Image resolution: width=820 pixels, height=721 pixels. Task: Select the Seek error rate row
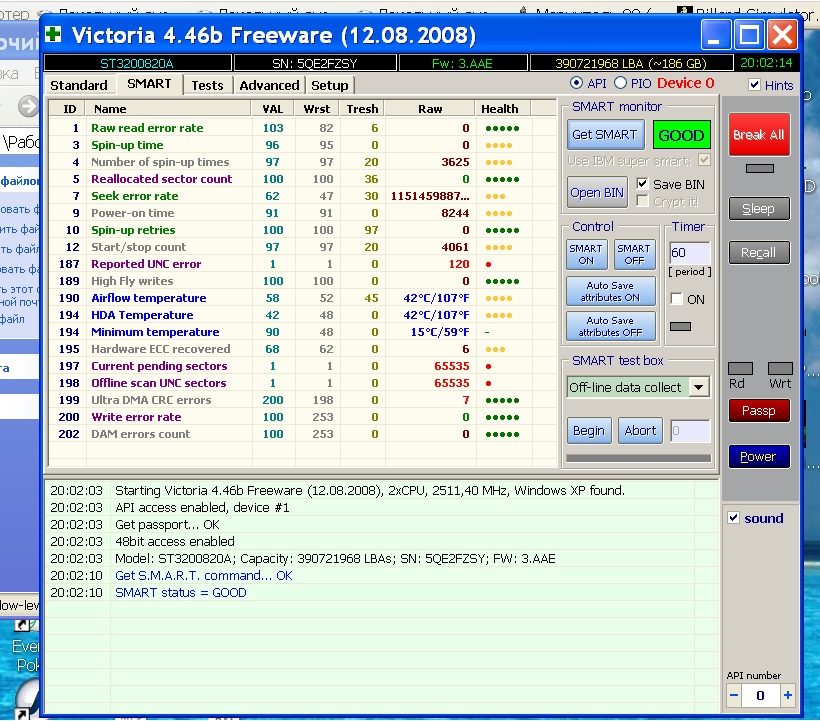[x=302, y=196]
